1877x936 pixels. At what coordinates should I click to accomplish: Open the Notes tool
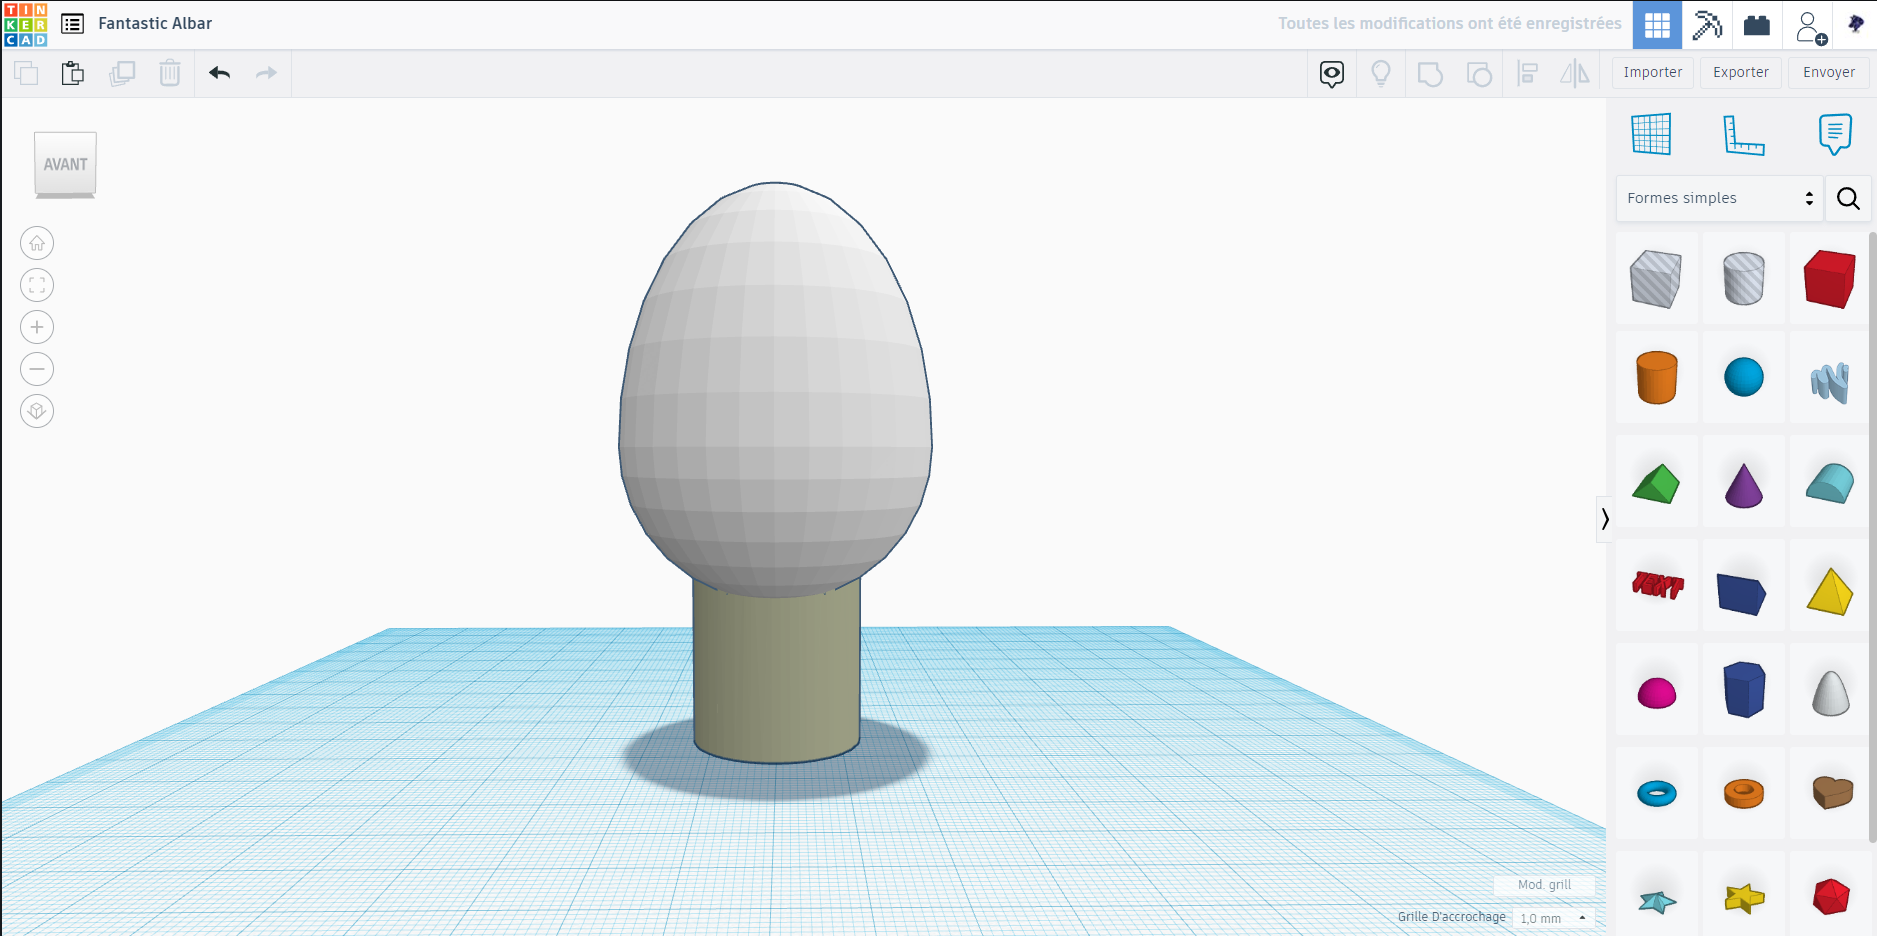(x=1833, y=134)
